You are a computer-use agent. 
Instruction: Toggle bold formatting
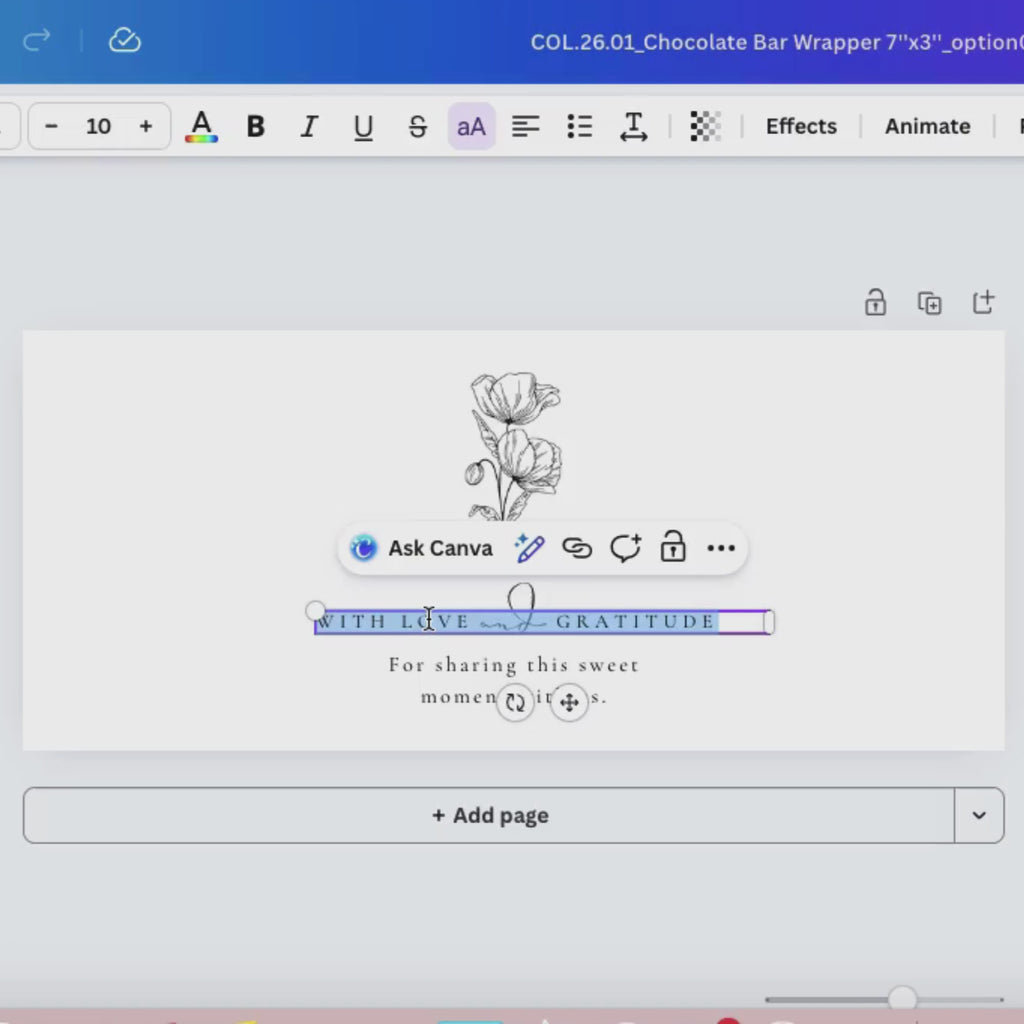pos(255,126)
